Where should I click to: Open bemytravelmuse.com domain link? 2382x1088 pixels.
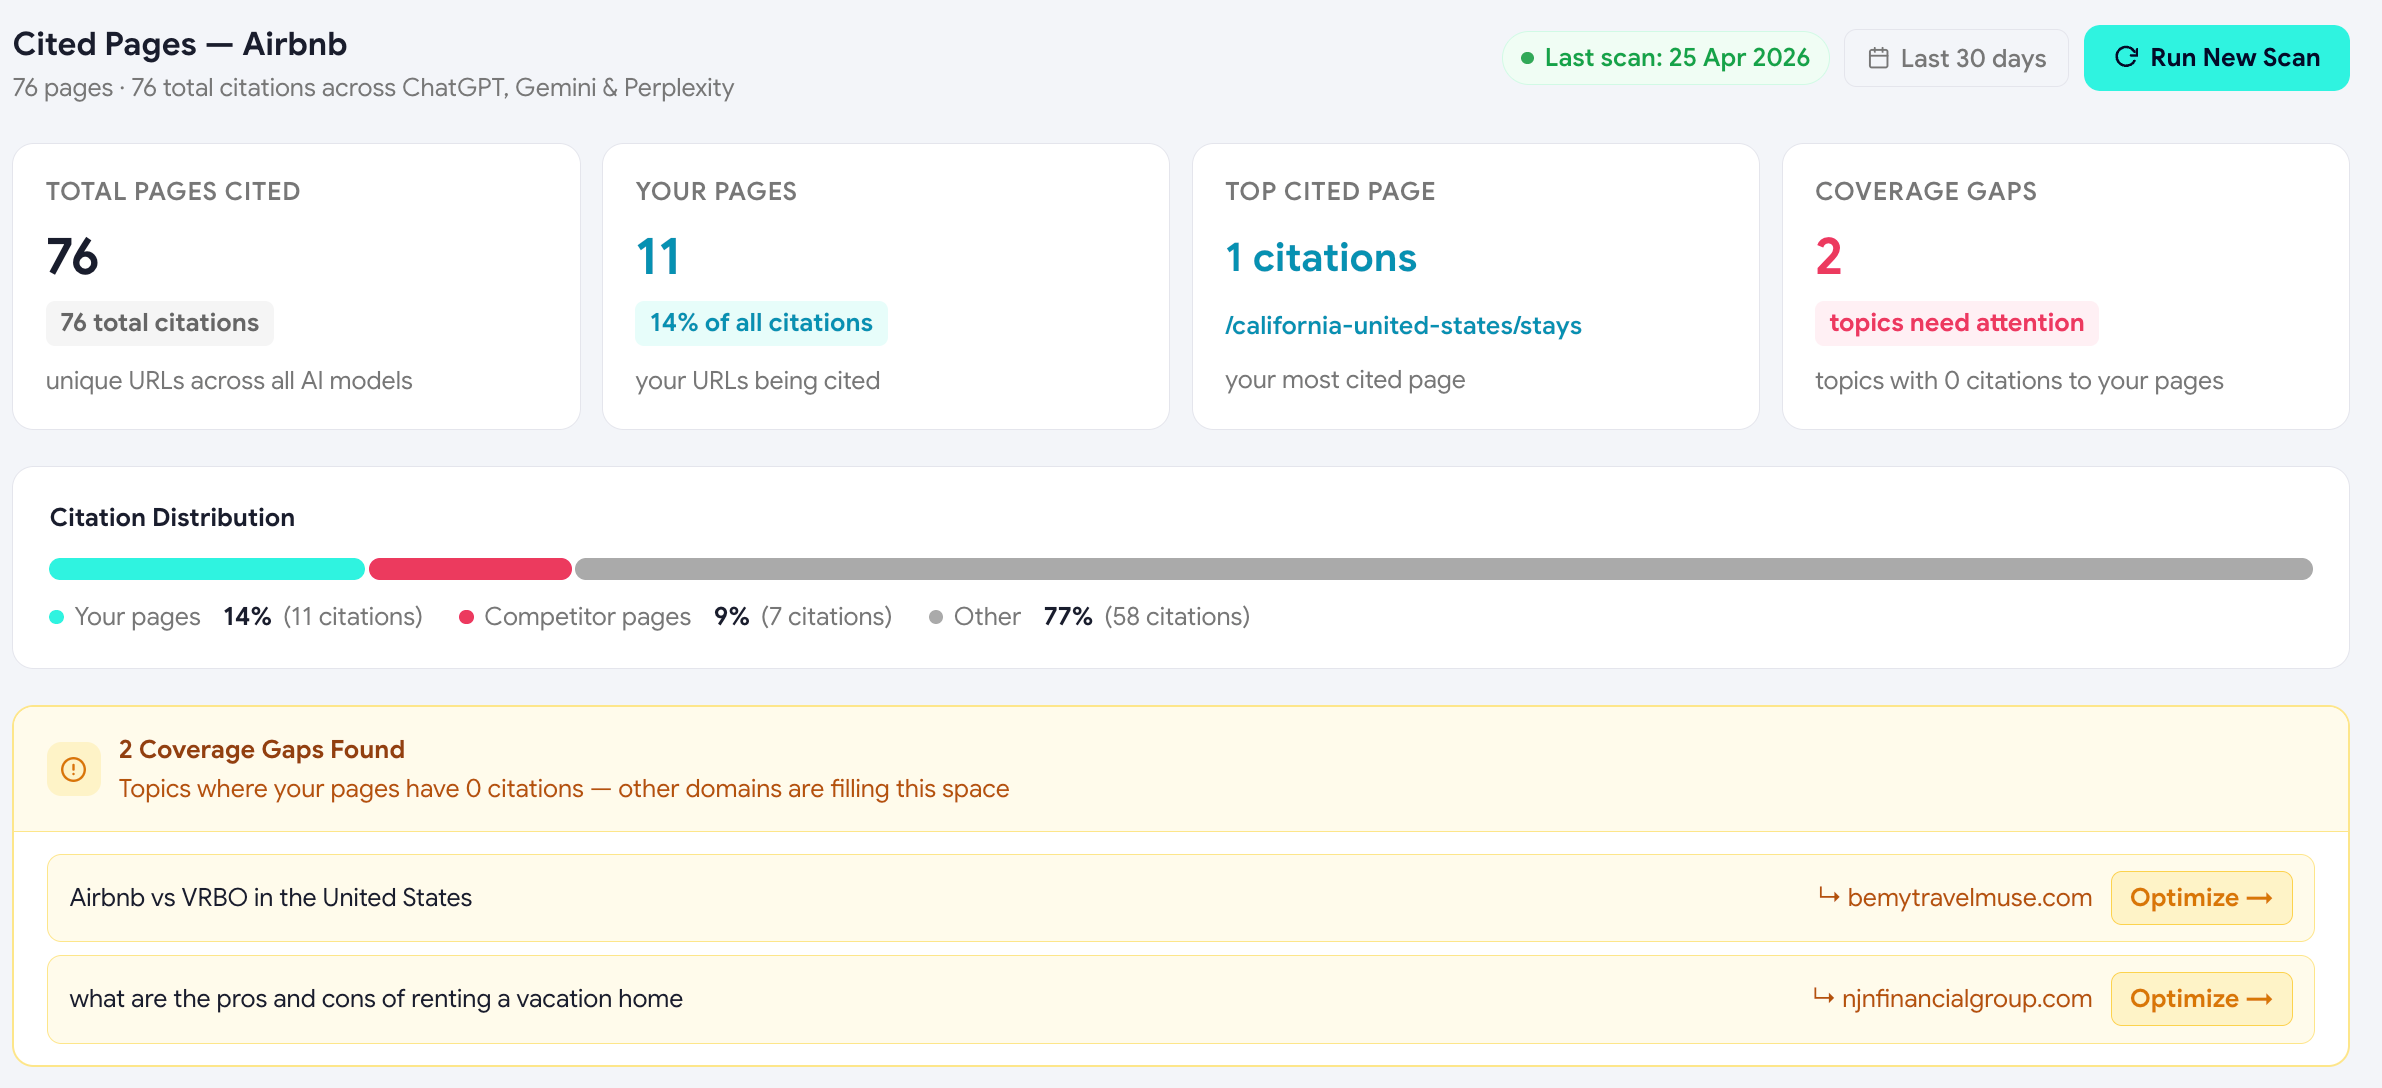(1969, 898)
